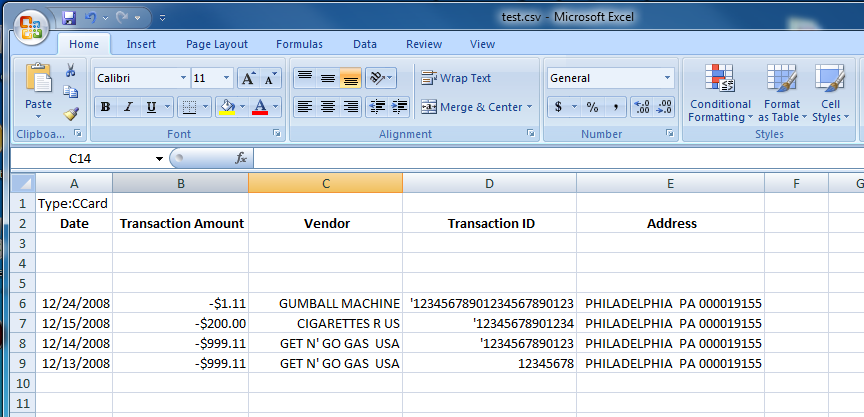Toggle Wrap Text for cell
The height and width of the screenshot is (417, 864).
[x=457, y=78]
